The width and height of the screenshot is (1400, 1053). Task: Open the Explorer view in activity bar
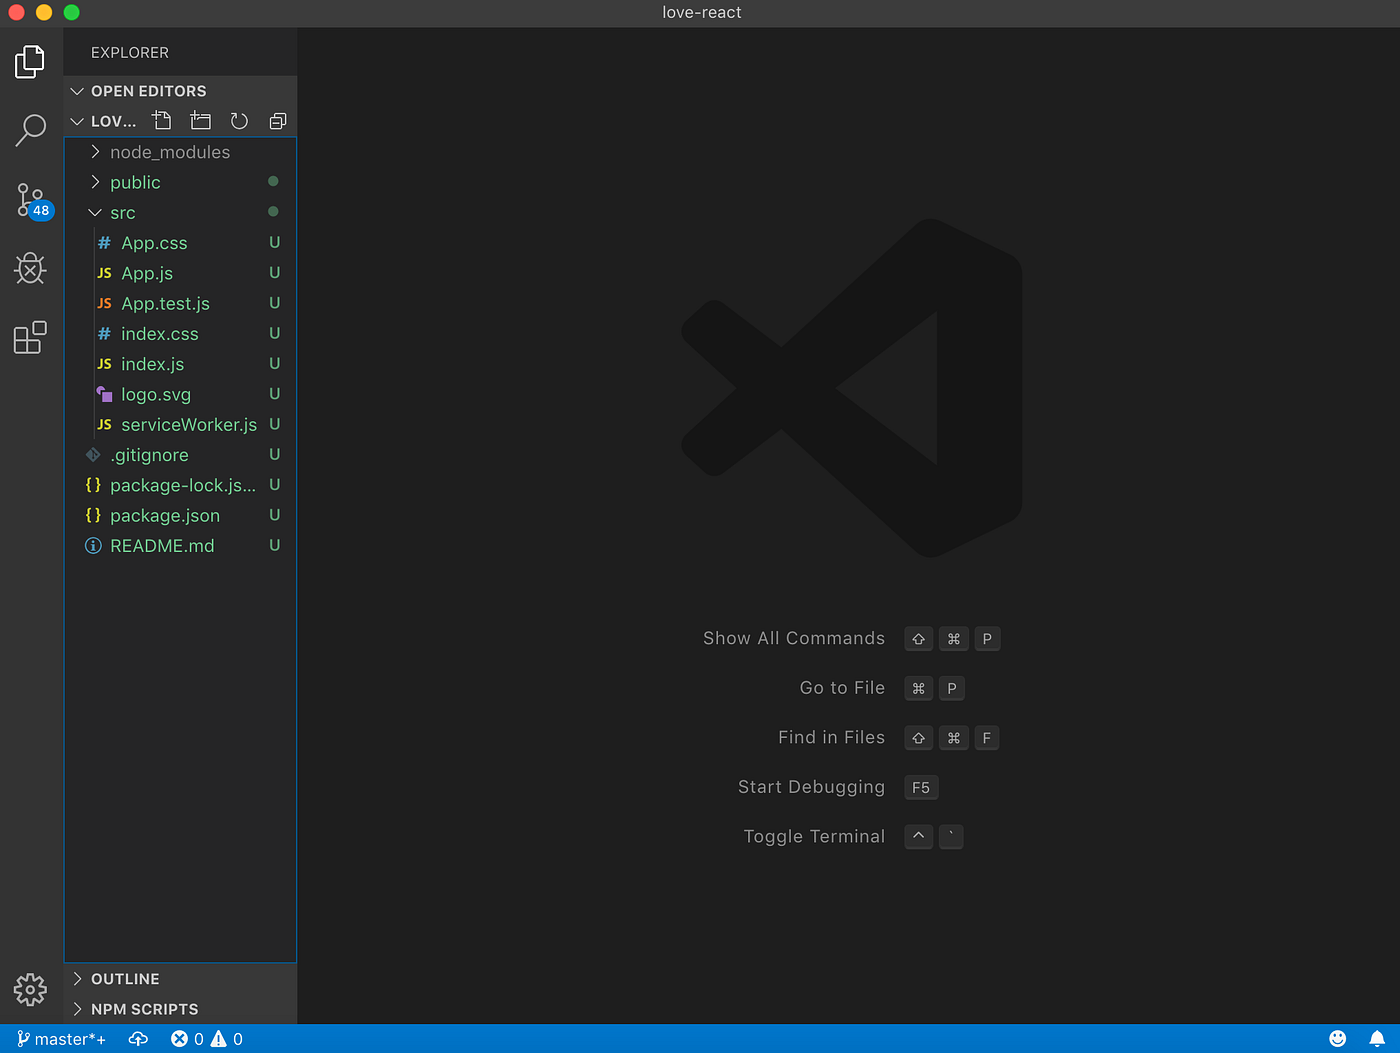[x=30, y=62]
